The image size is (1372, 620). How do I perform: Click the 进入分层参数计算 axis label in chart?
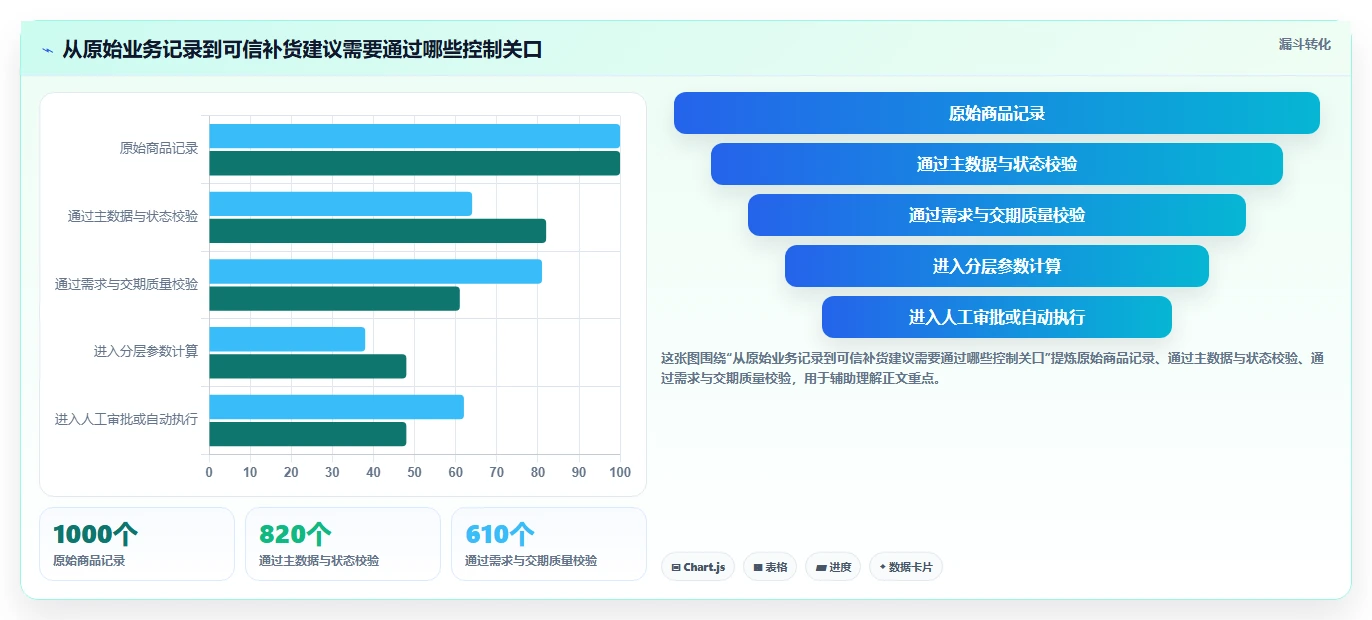click(x=146, y=352)
